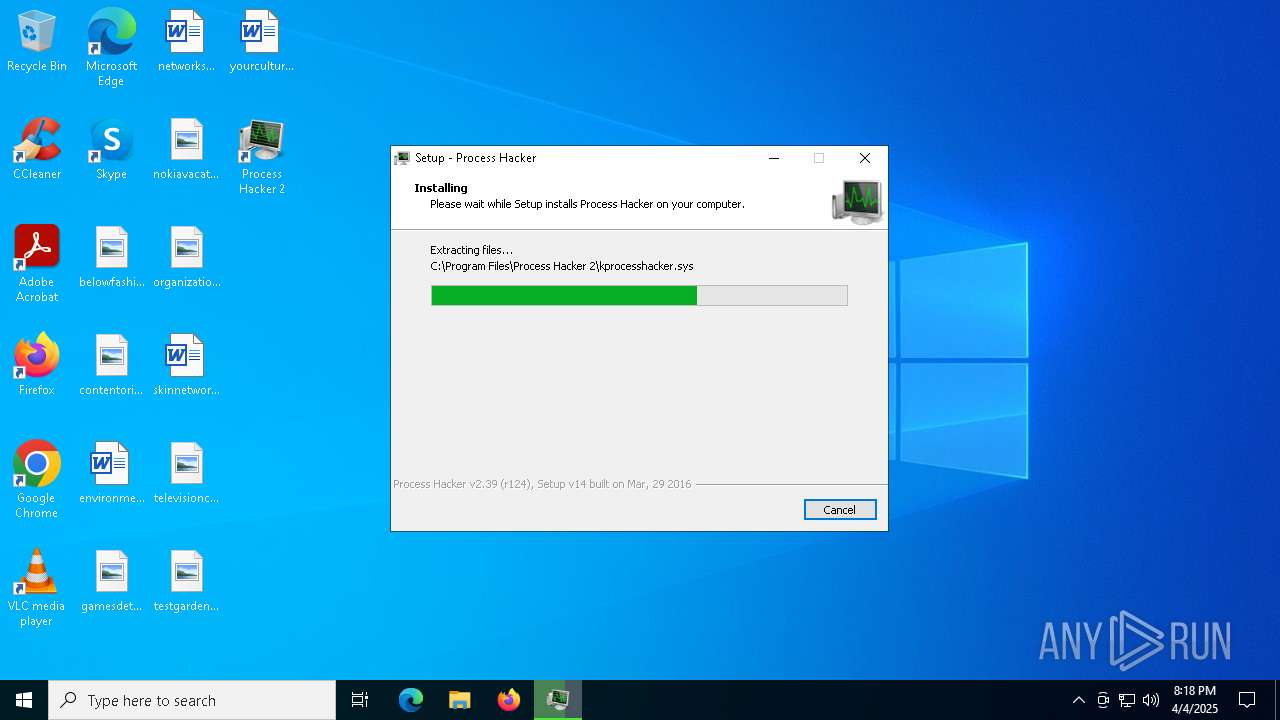This screenshot has width=1280, height=720.
Task: Click the installation progress bar
Action: (x=639, y=295)
